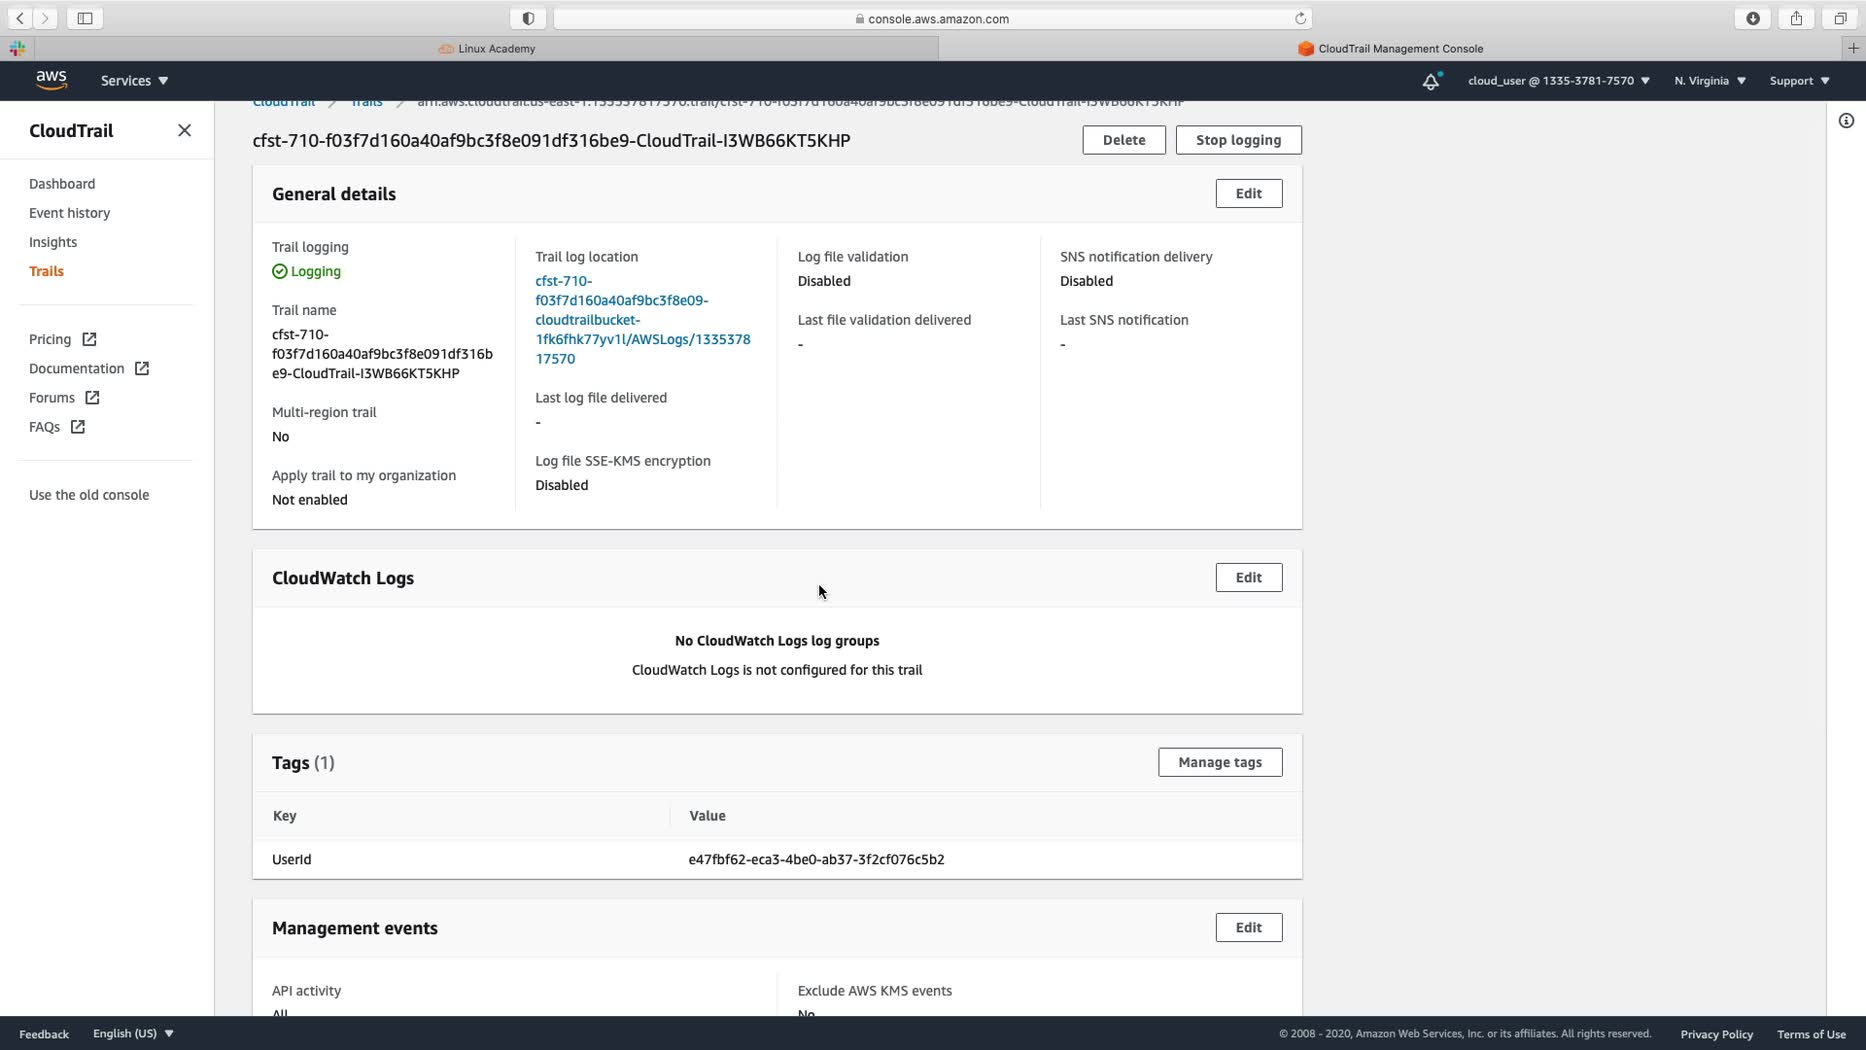Open the N. Virginia region dropdown
Image resolution: width=1866 pixels, height=1050 pixels.
tap(1710, 81)
